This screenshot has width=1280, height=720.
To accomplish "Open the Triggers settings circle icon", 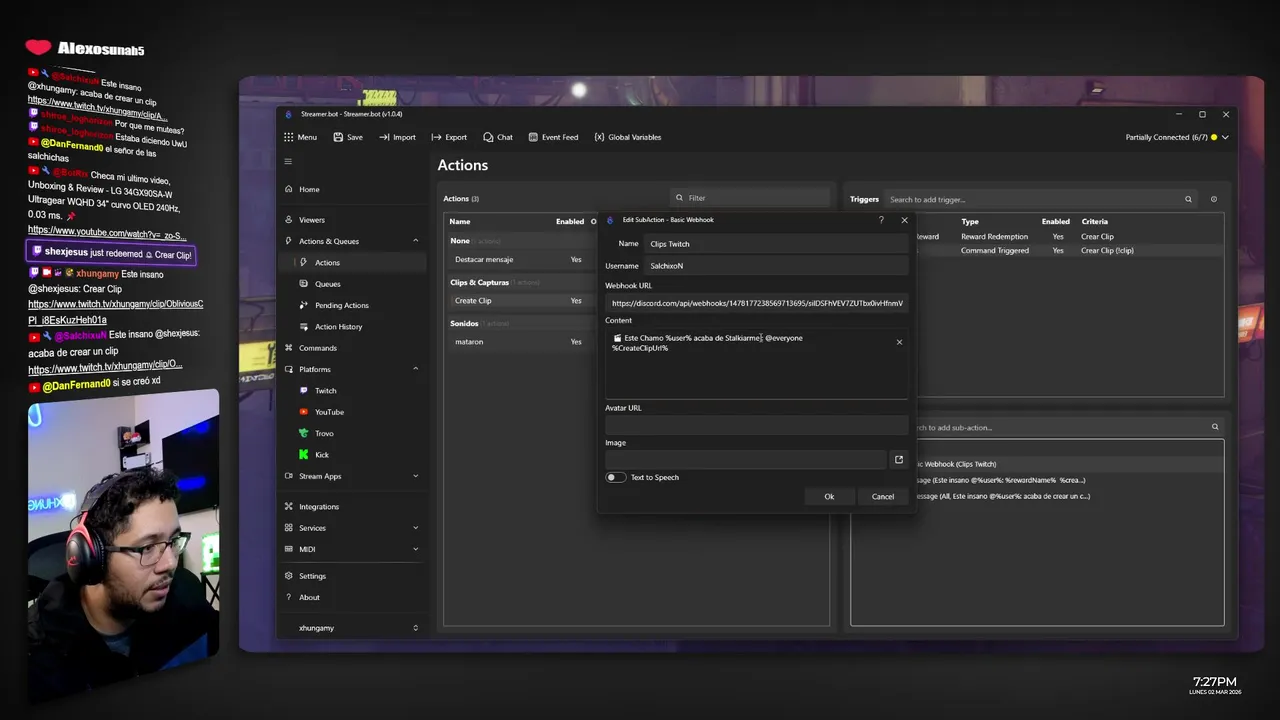I will tap(1214, 199).
